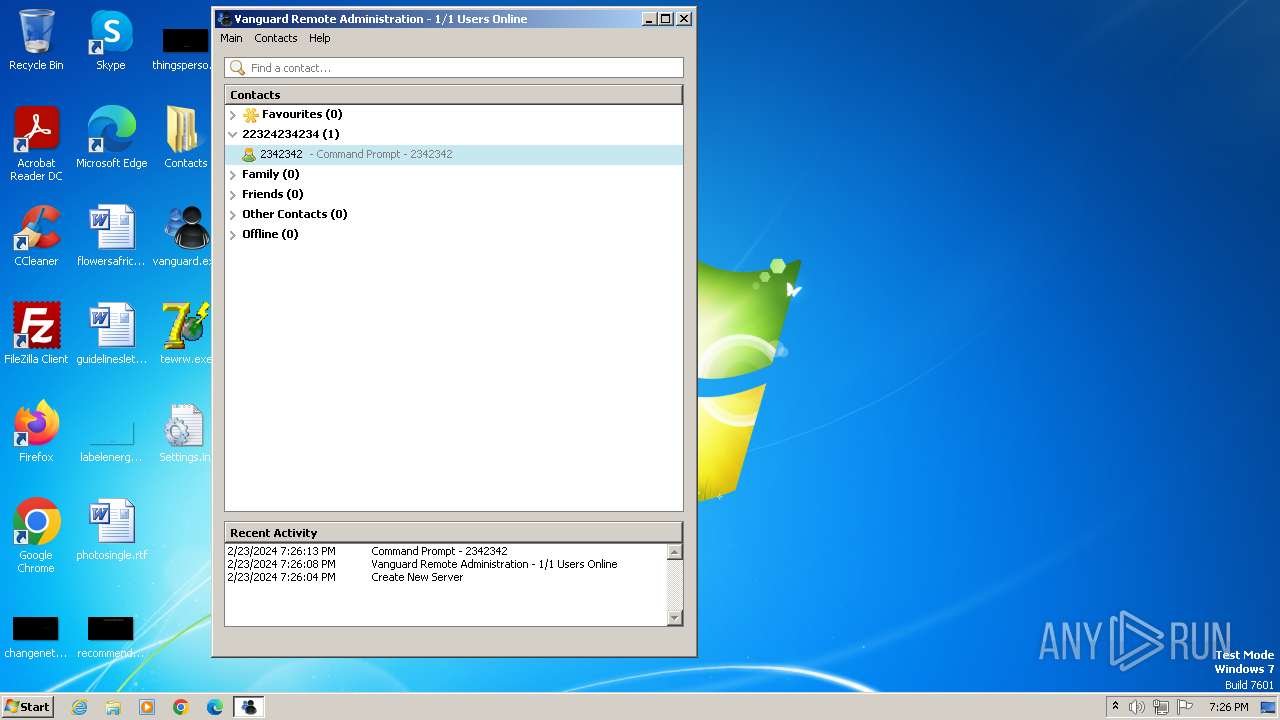
Task: Open the Contacts folder on desktop
Action: point(185,138)
